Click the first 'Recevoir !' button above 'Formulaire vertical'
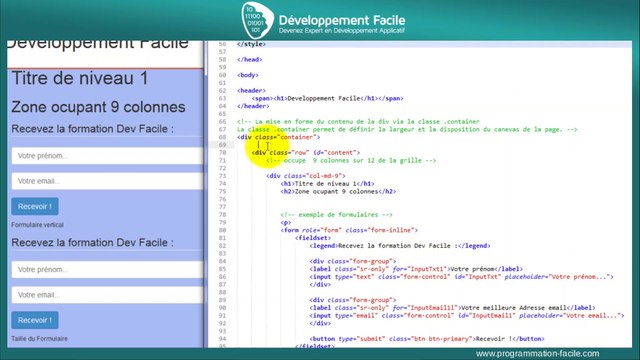 coord(35,207)
